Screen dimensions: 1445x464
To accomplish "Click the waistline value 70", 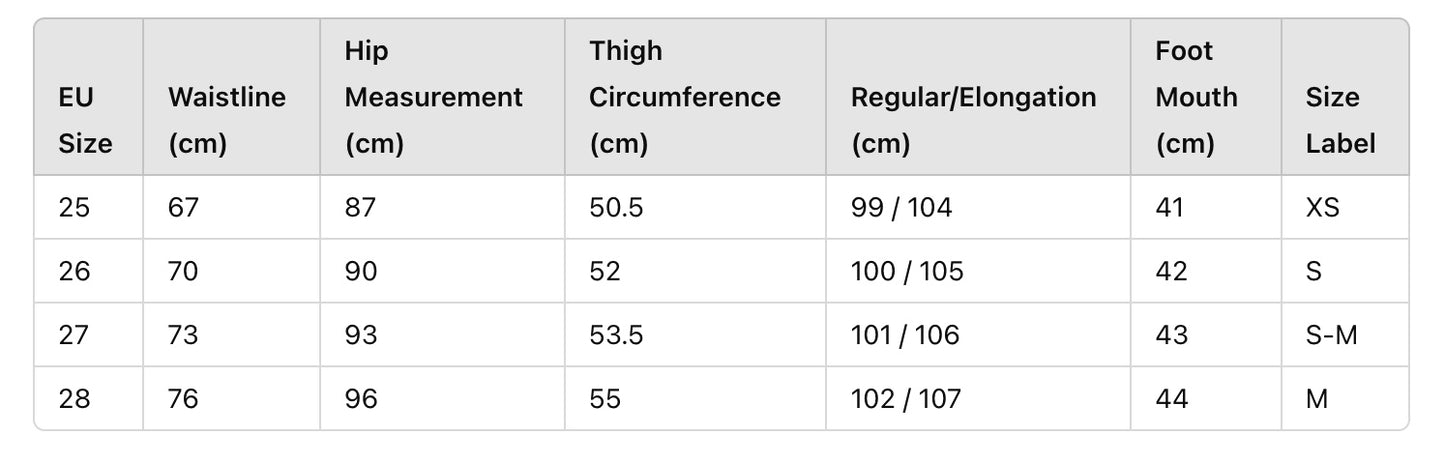I will (x=231, y=271).
